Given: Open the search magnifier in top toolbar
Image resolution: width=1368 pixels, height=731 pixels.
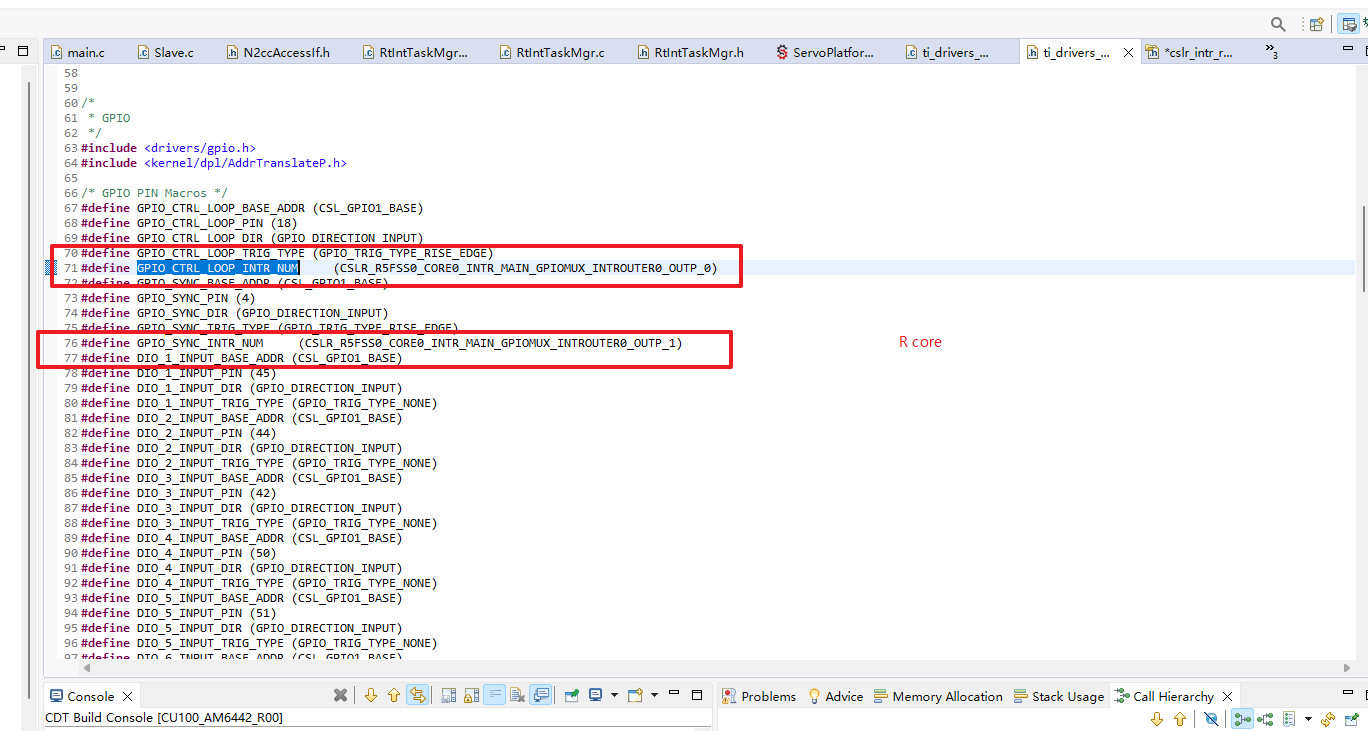Looking at the screenshot, I should point(1278,24).
